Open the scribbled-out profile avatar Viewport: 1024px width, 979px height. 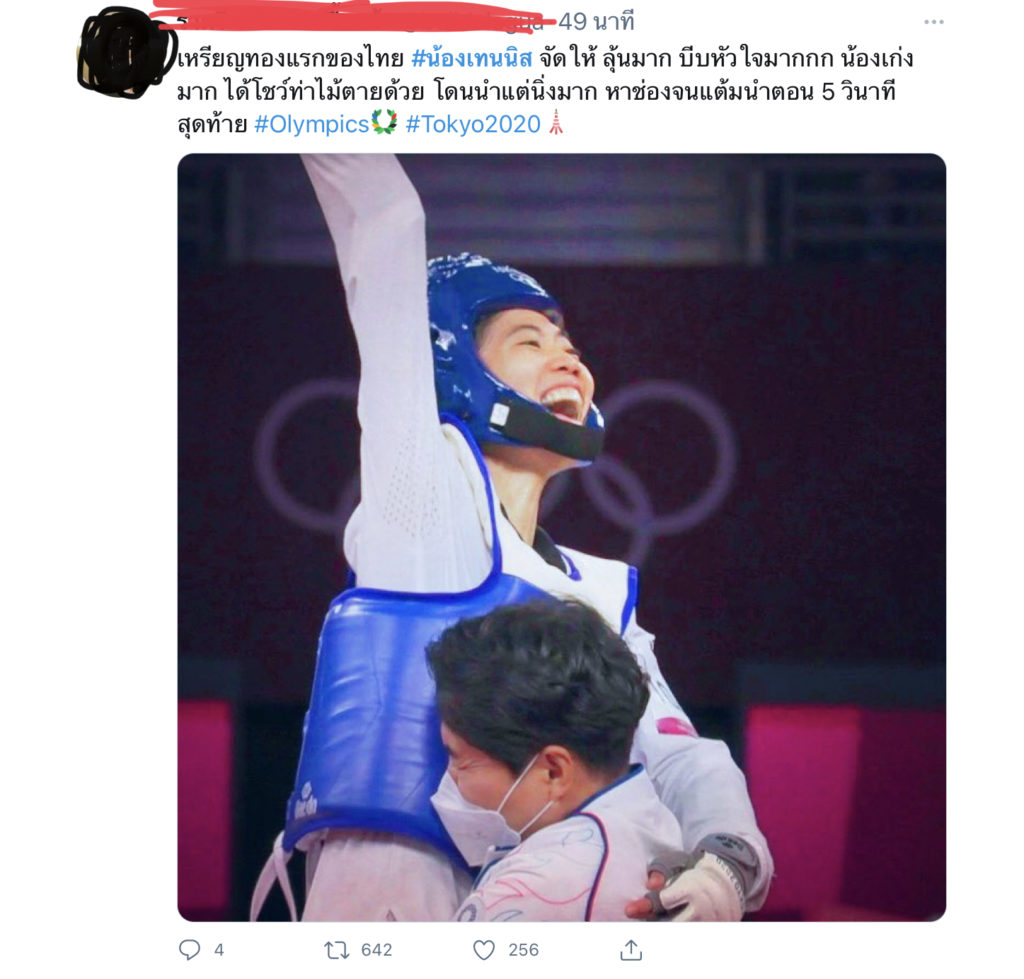point(123,54)
